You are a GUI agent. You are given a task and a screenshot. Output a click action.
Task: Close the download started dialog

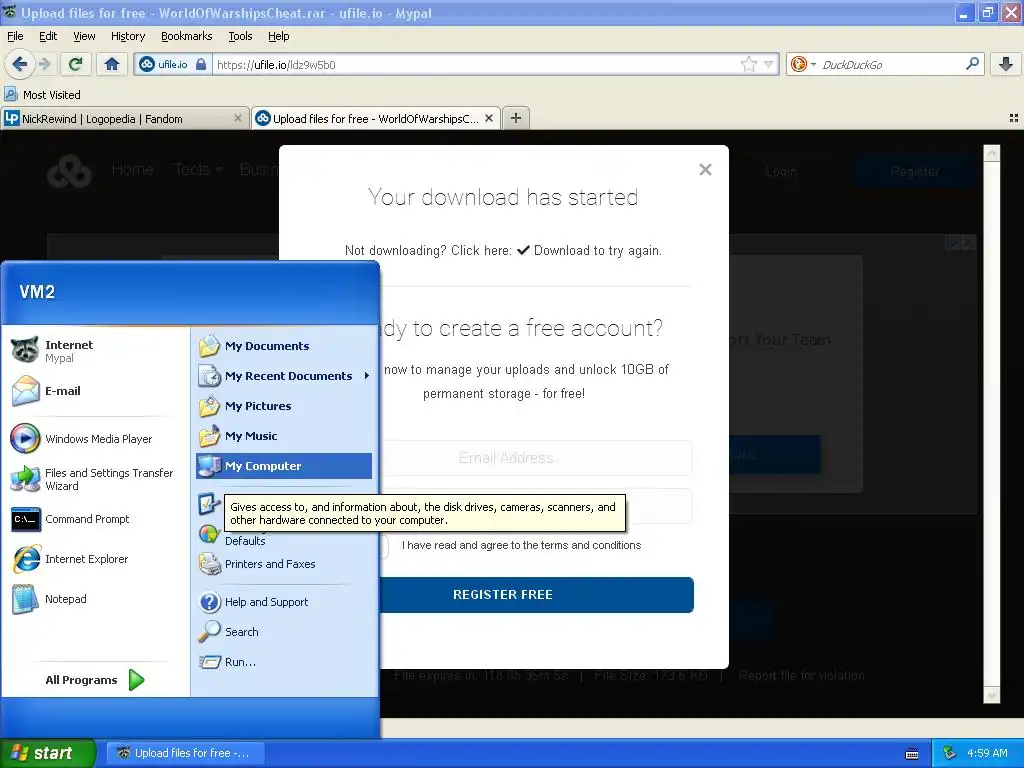705,170
